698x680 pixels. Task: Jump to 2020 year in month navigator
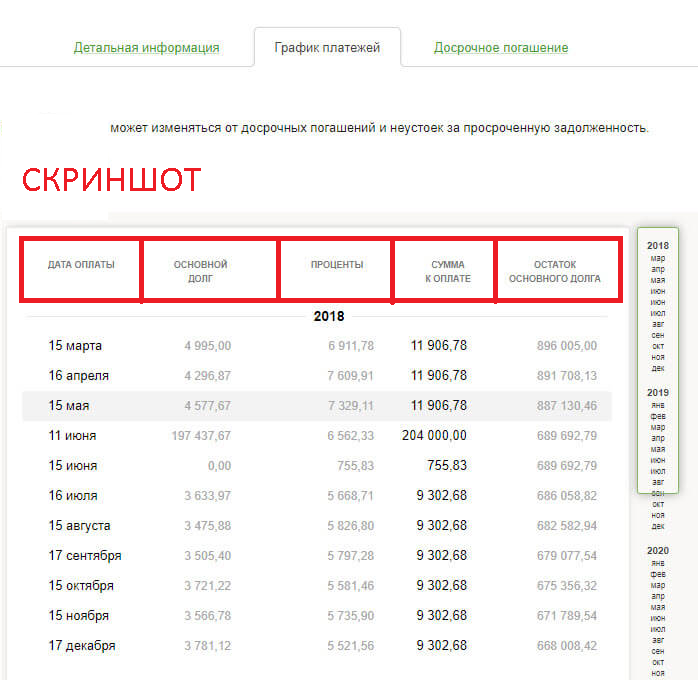(657, 550)
